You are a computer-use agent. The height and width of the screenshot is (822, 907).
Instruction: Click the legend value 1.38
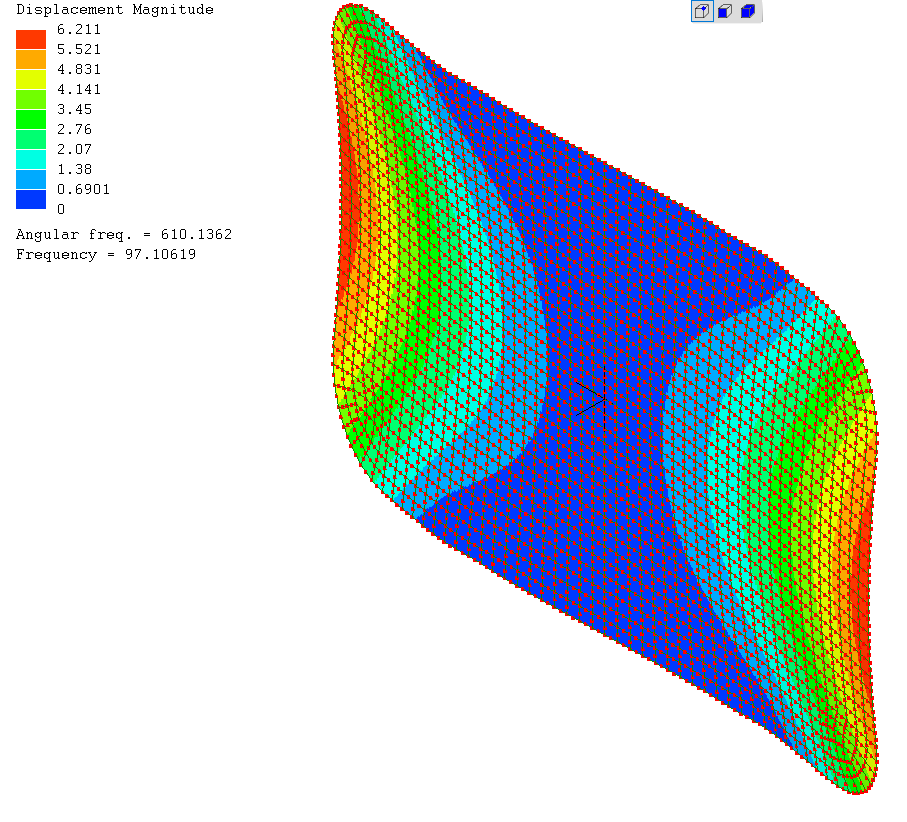click(75, 169)
